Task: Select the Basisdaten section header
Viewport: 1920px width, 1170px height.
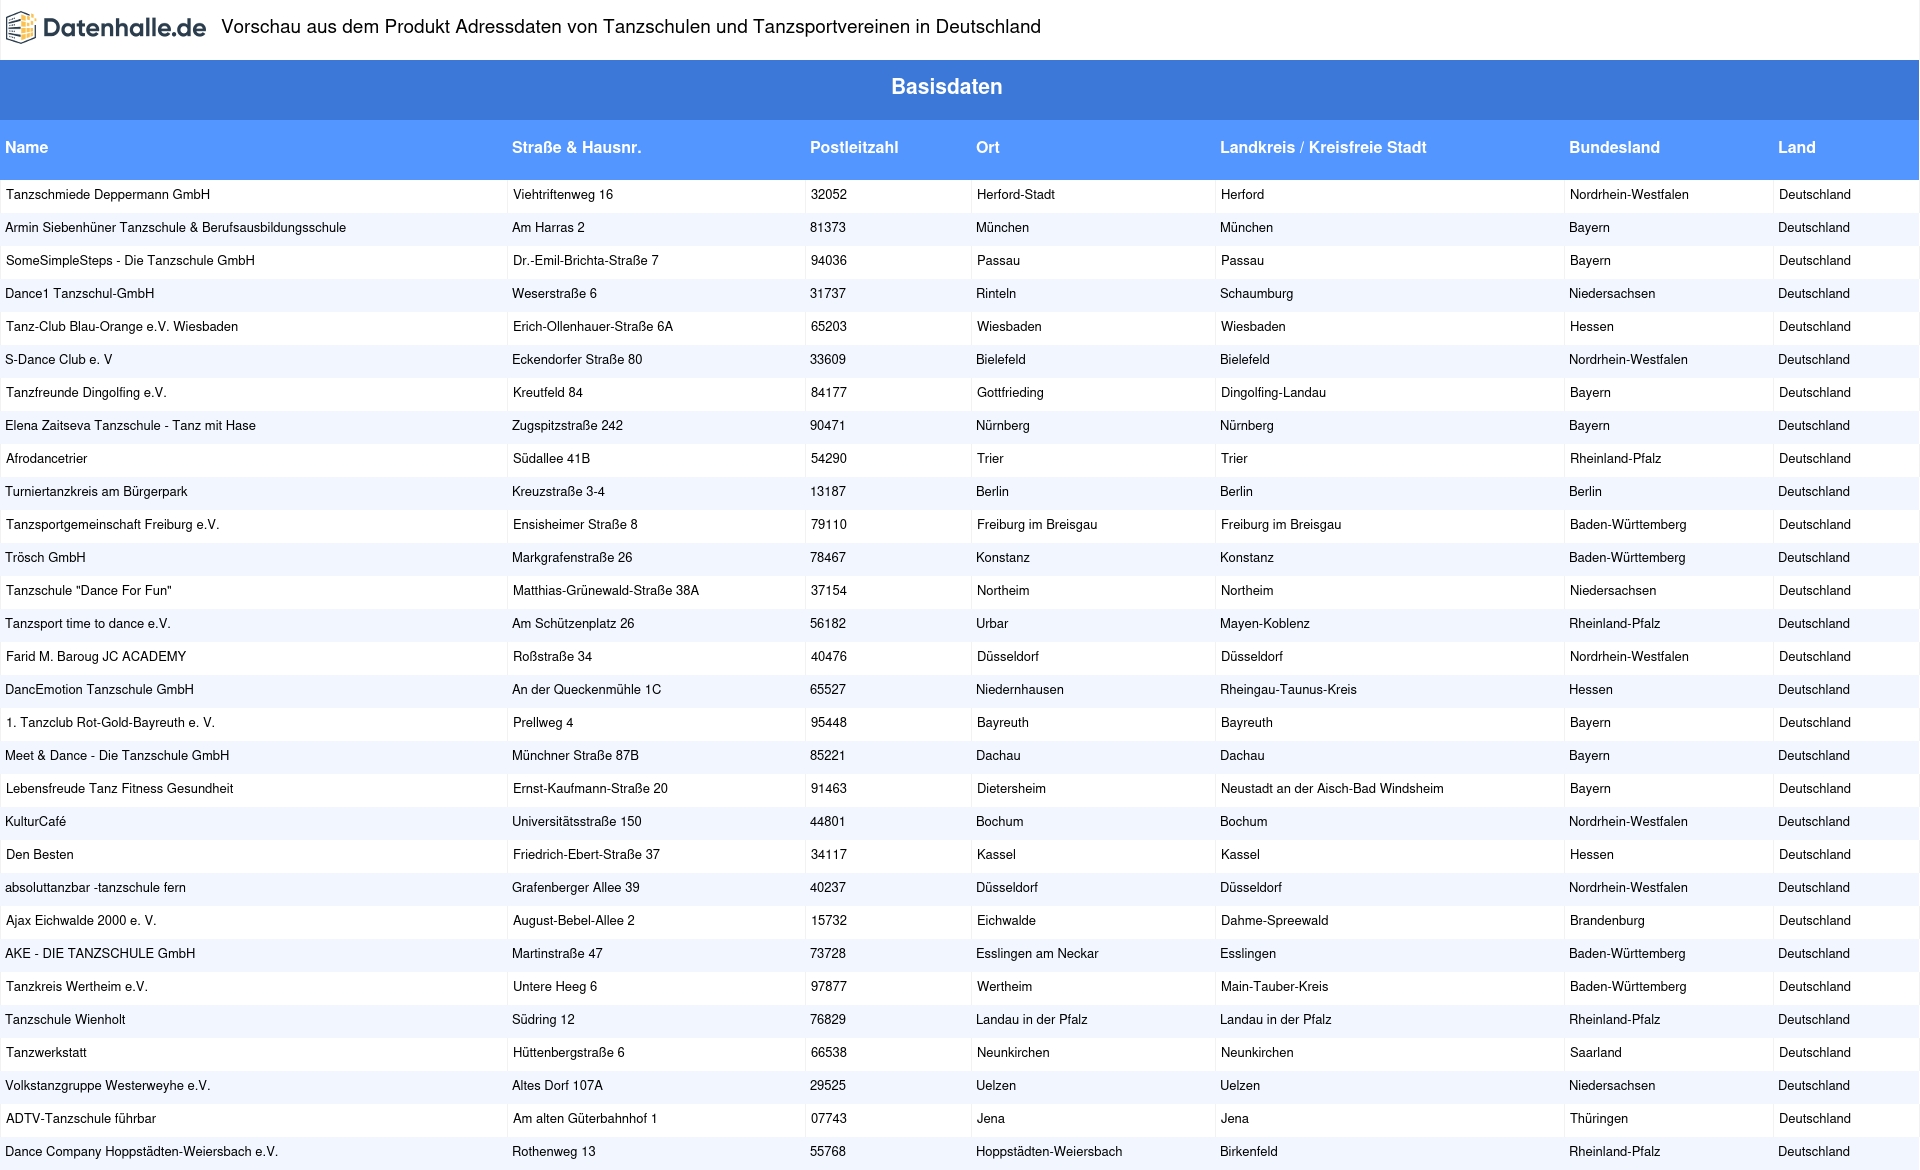Action: click(947, 87)
